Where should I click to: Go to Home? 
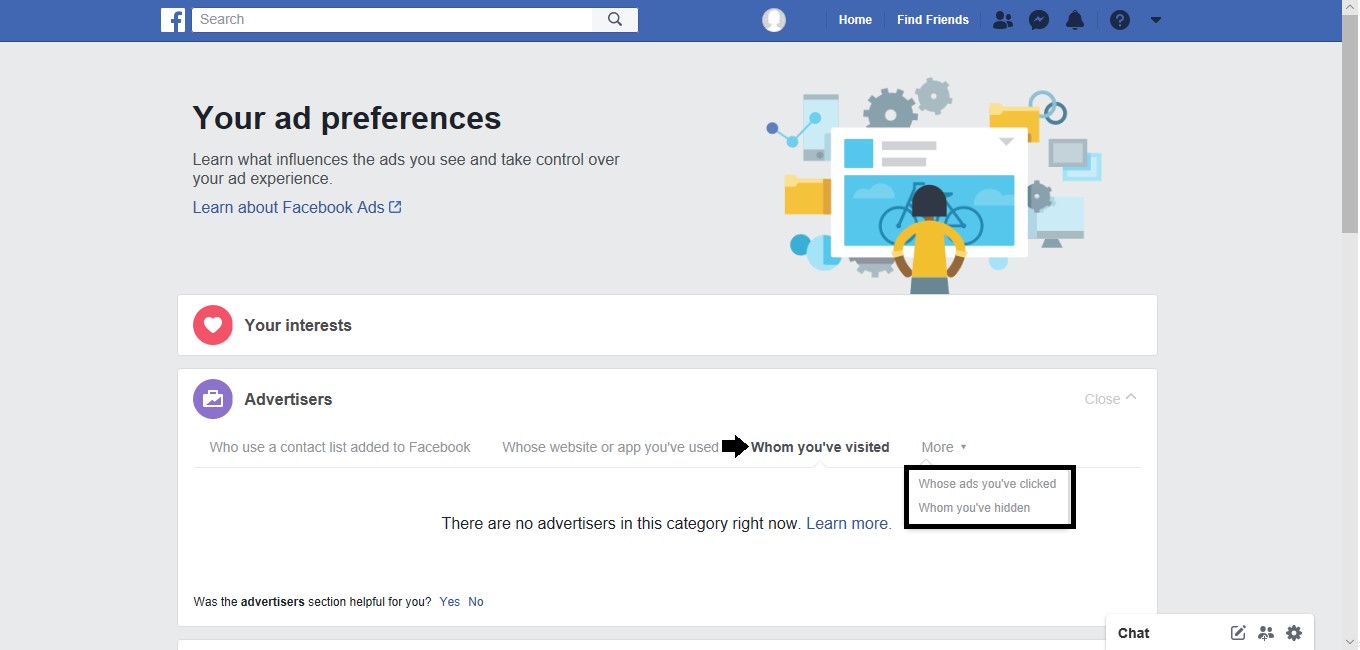[x=855, y=20]
